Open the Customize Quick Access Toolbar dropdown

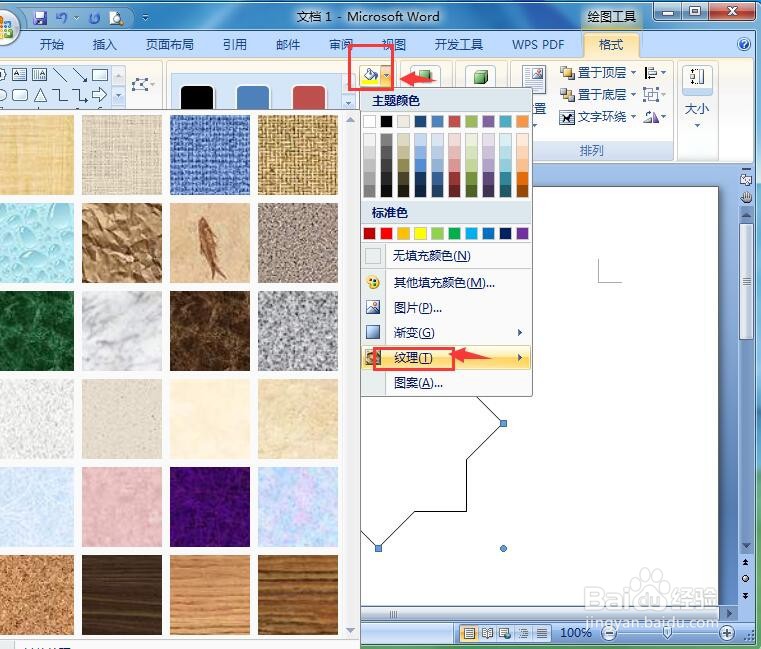click(145, 18)
